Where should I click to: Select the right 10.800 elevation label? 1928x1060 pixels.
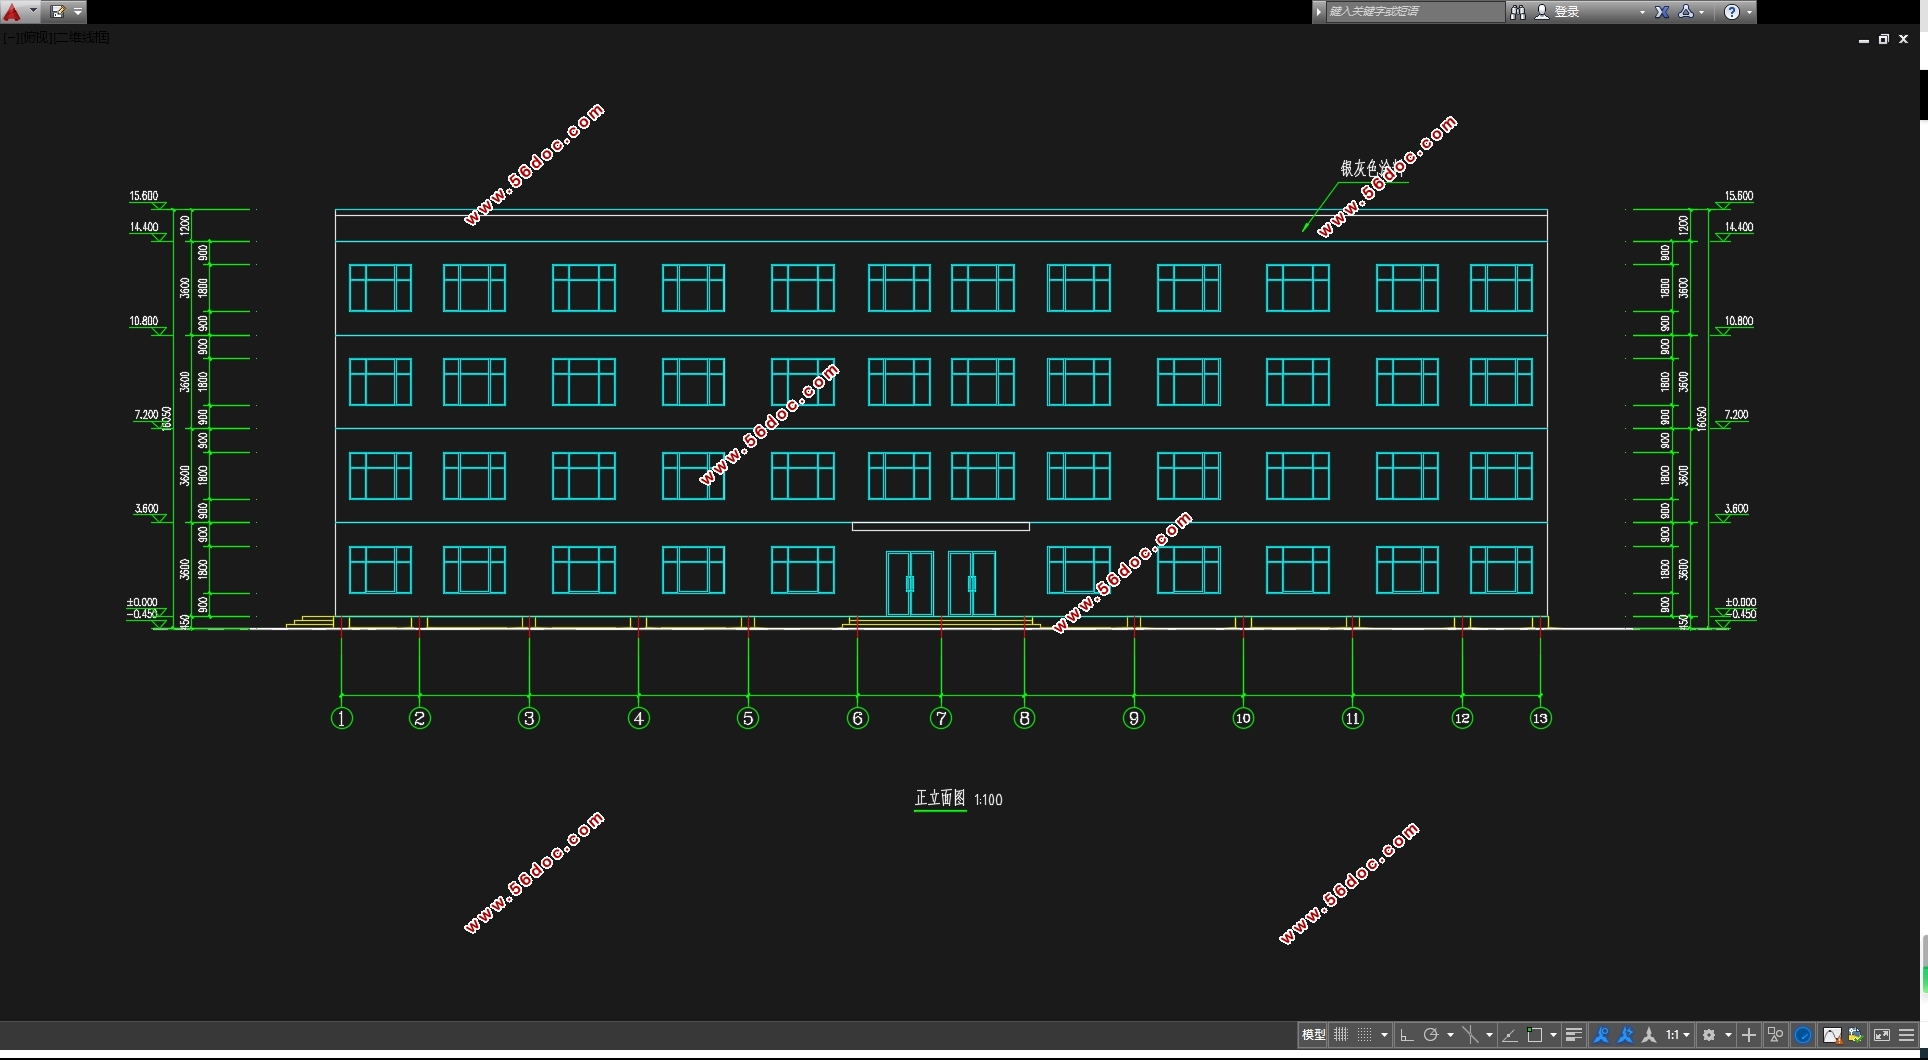tap(1739, 321)
